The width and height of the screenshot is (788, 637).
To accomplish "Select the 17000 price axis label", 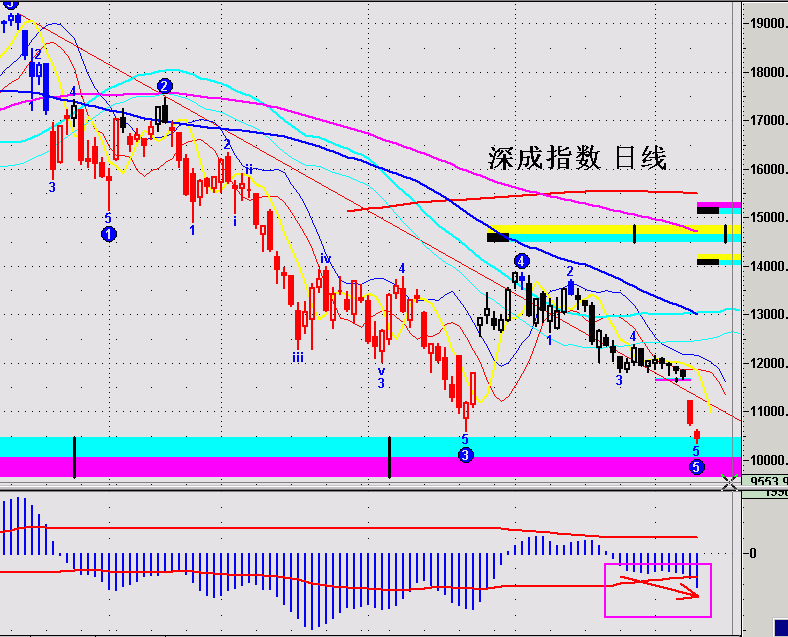I will (767, 121).
